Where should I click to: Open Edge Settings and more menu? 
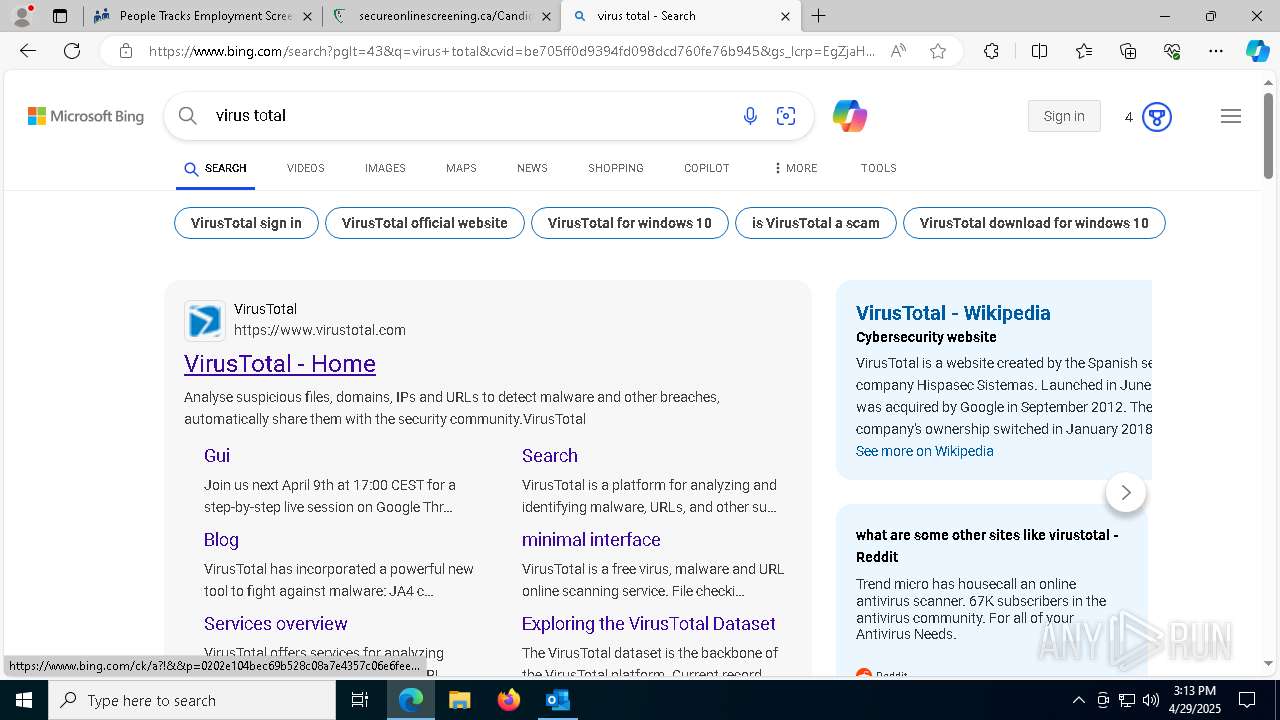point(1216,51)
